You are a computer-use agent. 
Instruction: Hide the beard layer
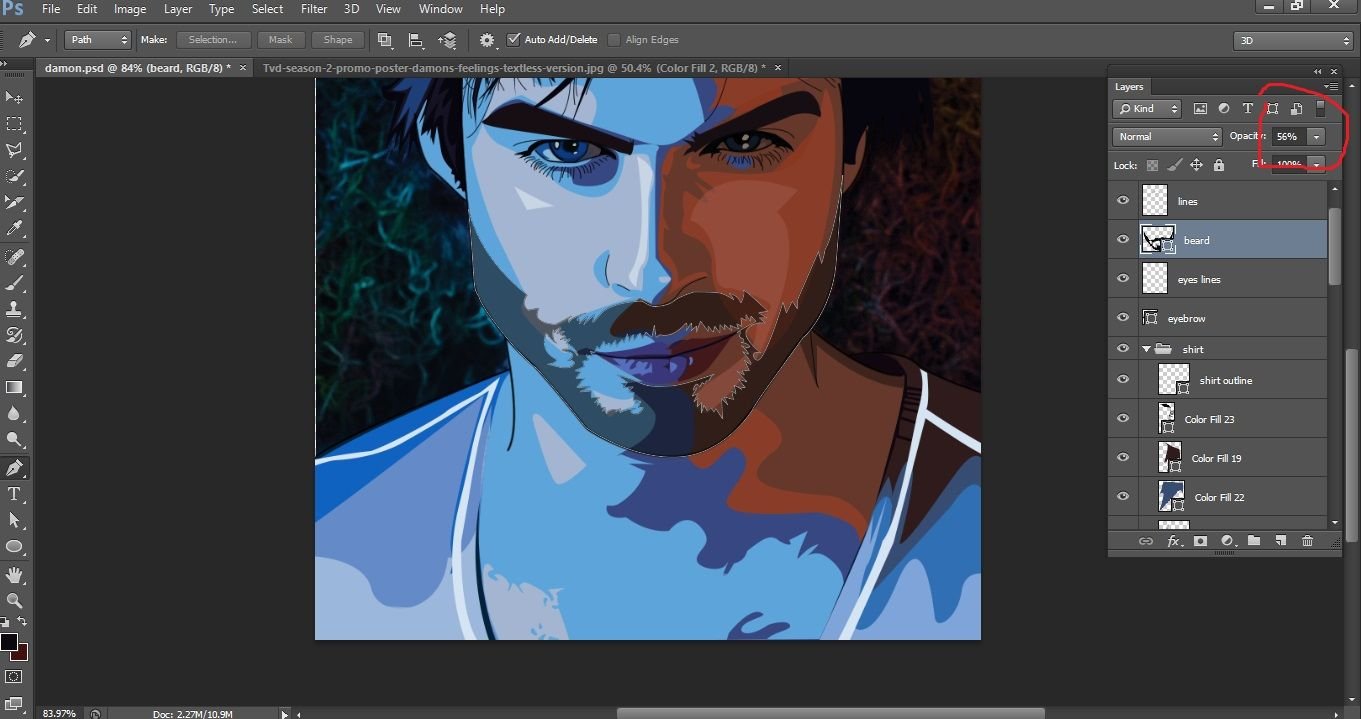(1122, 240)
